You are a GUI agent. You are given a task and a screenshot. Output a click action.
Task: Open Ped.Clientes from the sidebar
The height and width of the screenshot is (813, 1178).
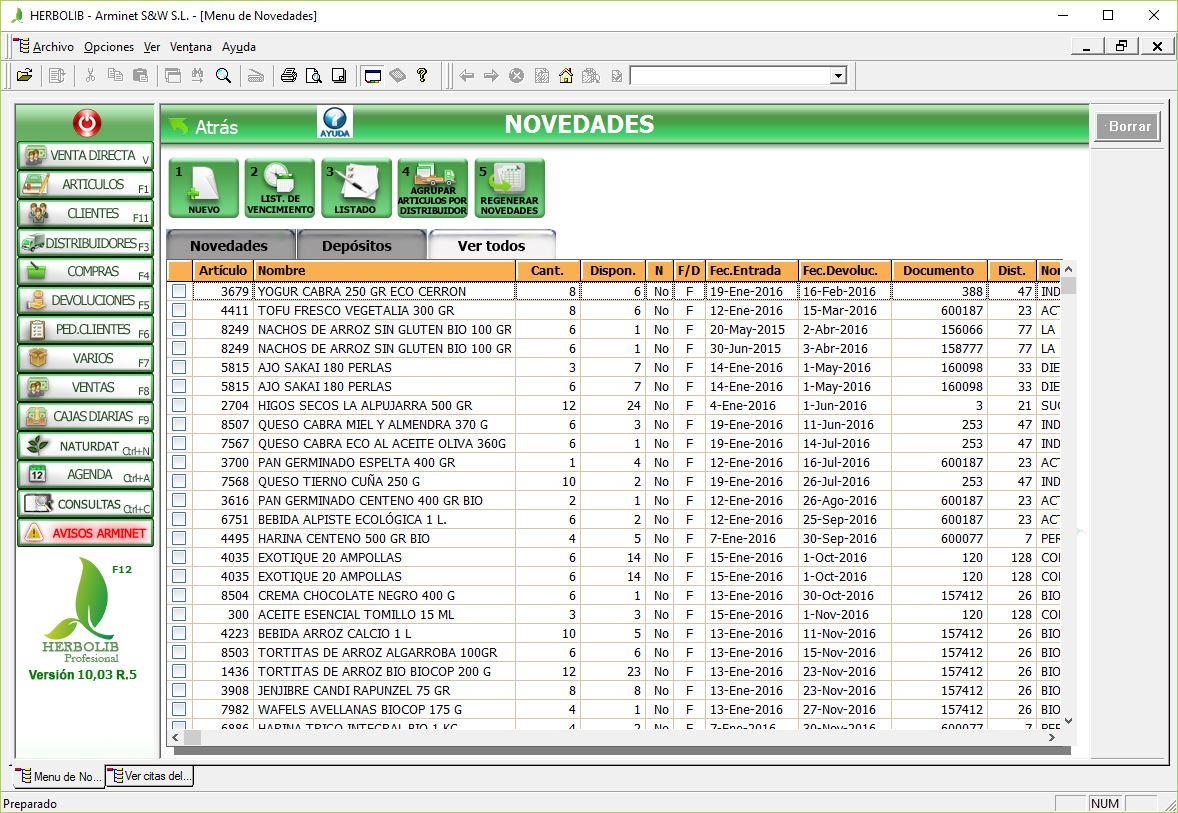click(x=86, y=330)
